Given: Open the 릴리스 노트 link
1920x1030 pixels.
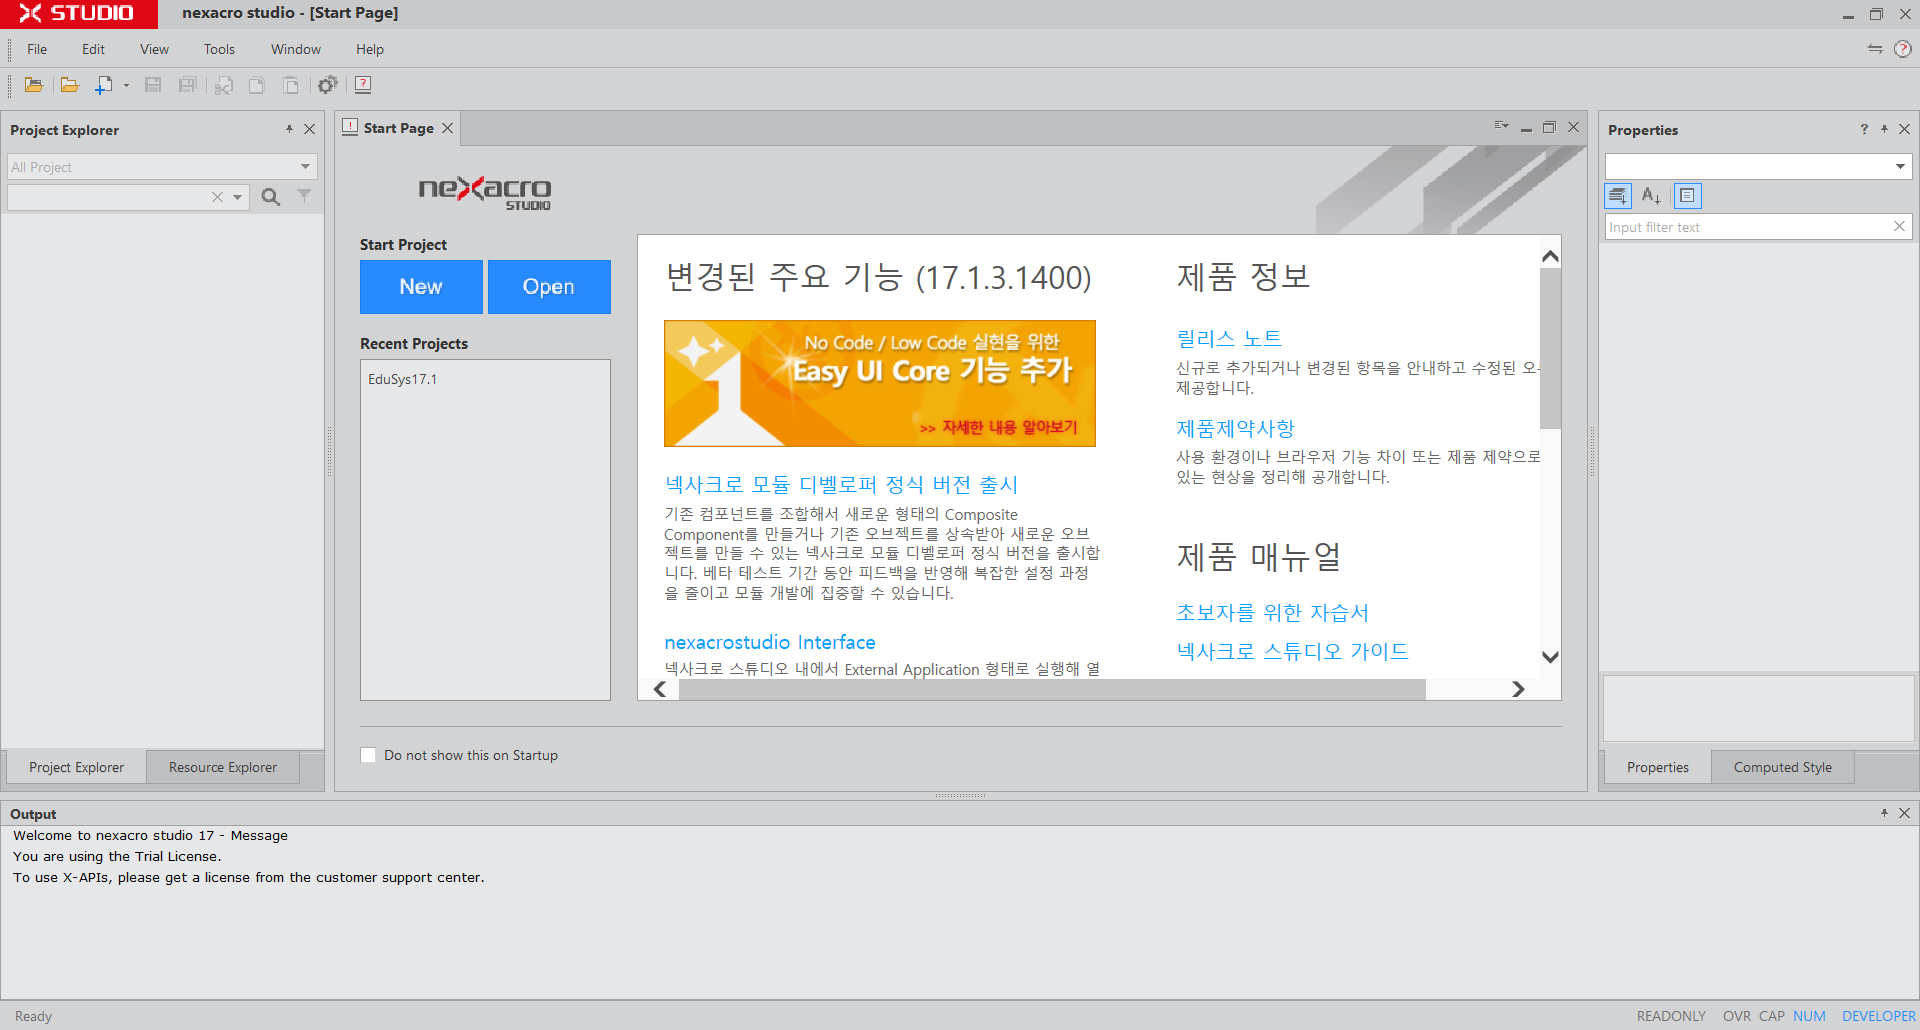Looking at the screenshot, I should (x=1229, y=338).
